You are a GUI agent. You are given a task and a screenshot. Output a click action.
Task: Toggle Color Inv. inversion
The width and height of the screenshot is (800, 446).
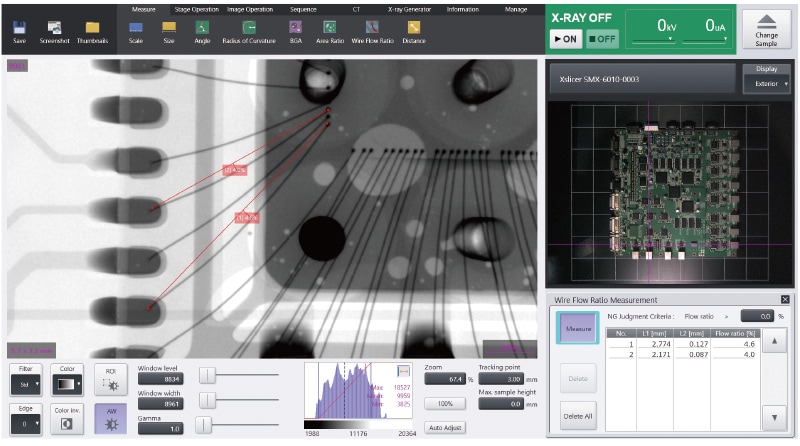[x=67, y=419]
